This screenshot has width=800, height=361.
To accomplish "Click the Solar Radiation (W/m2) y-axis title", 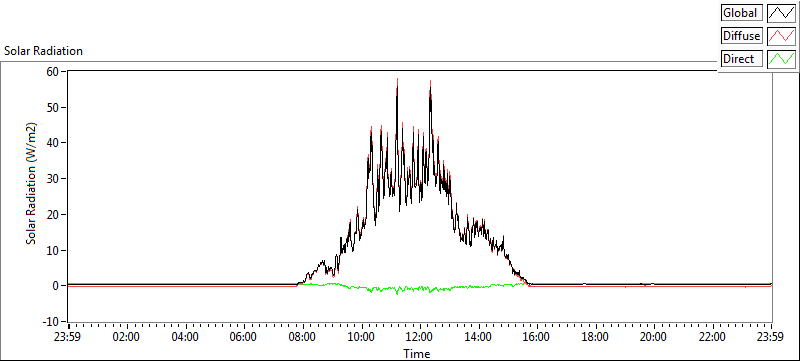I will pyautogui.click(x=32, y=184).
